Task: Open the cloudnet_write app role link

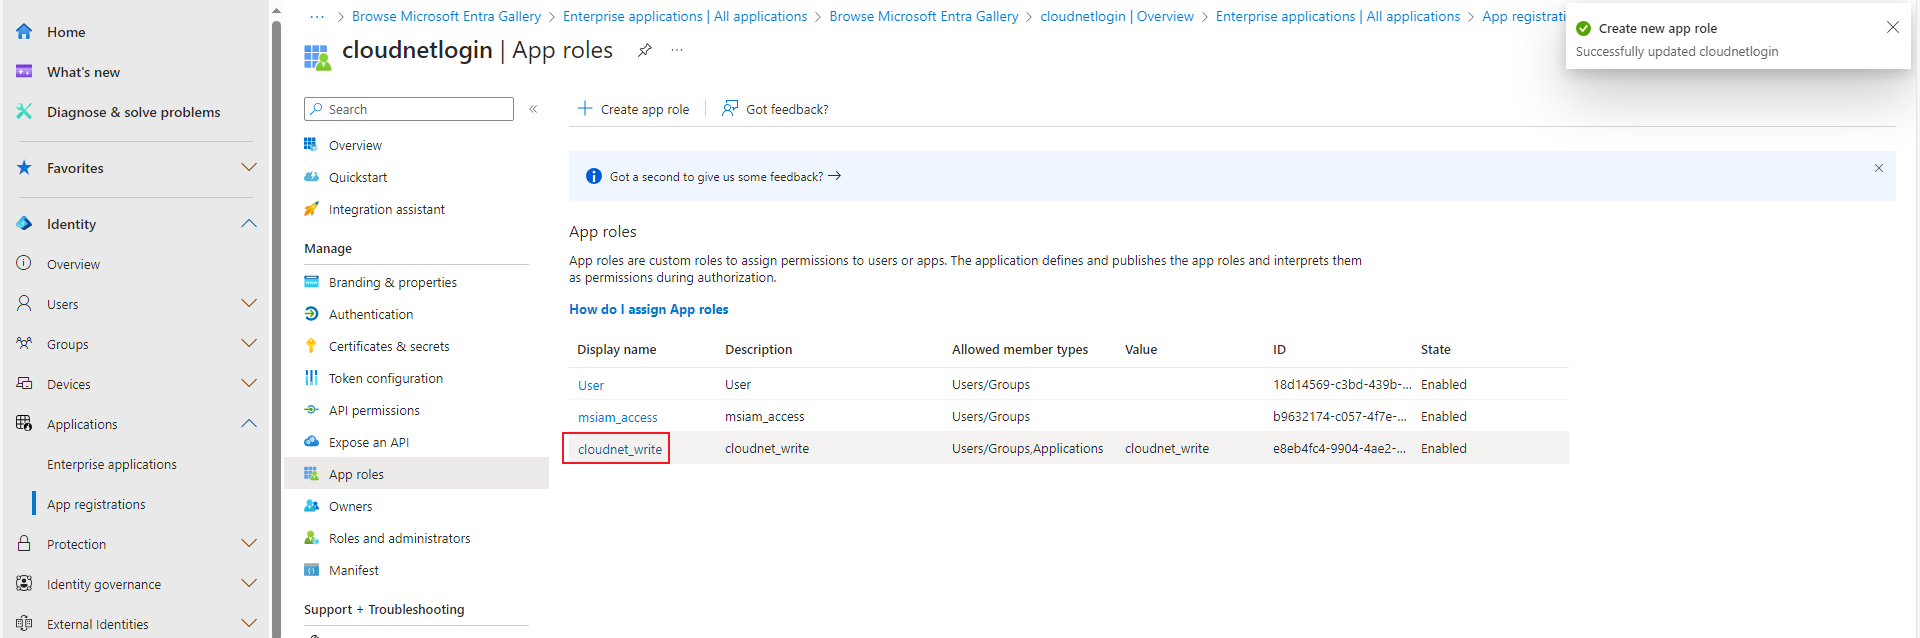Action: 620,449
